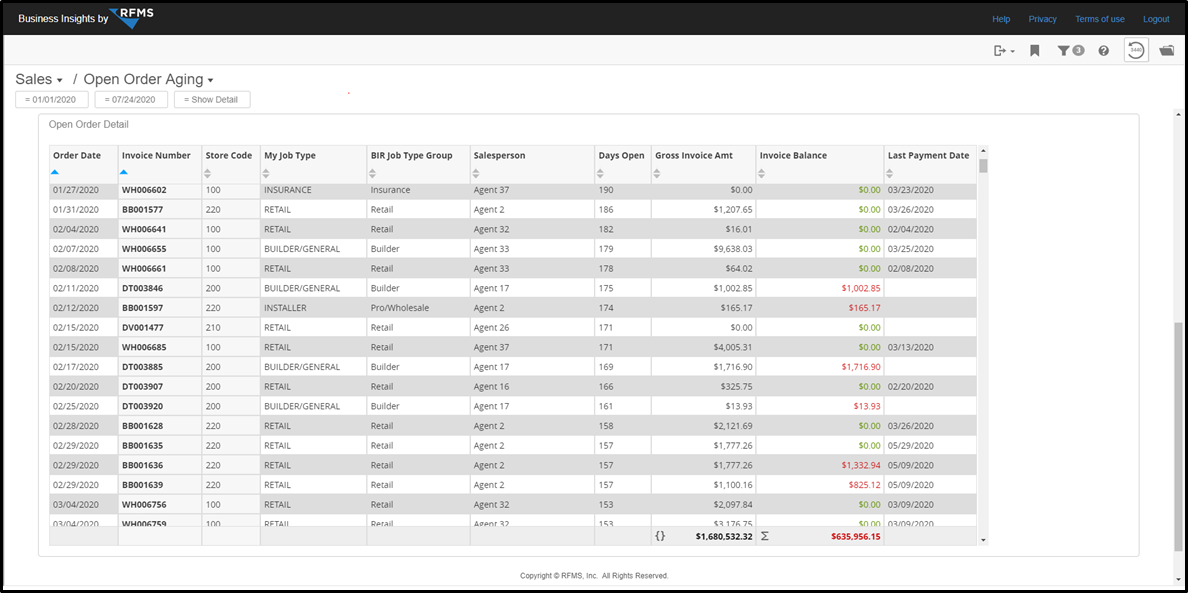Select invoice number WH006602
Viewport: 1188px width, 593px height.
tap(144, 190)
